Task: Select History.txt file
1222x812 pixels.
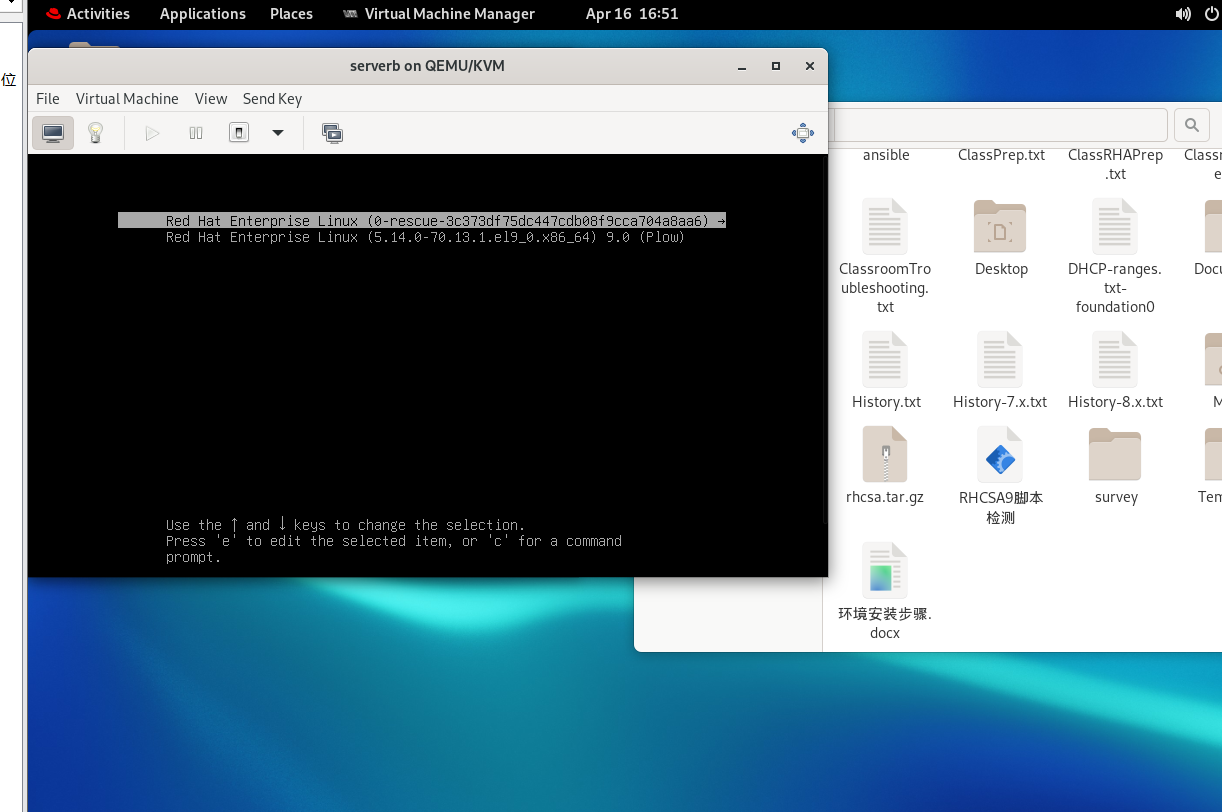Action: (x=886, y=370)
